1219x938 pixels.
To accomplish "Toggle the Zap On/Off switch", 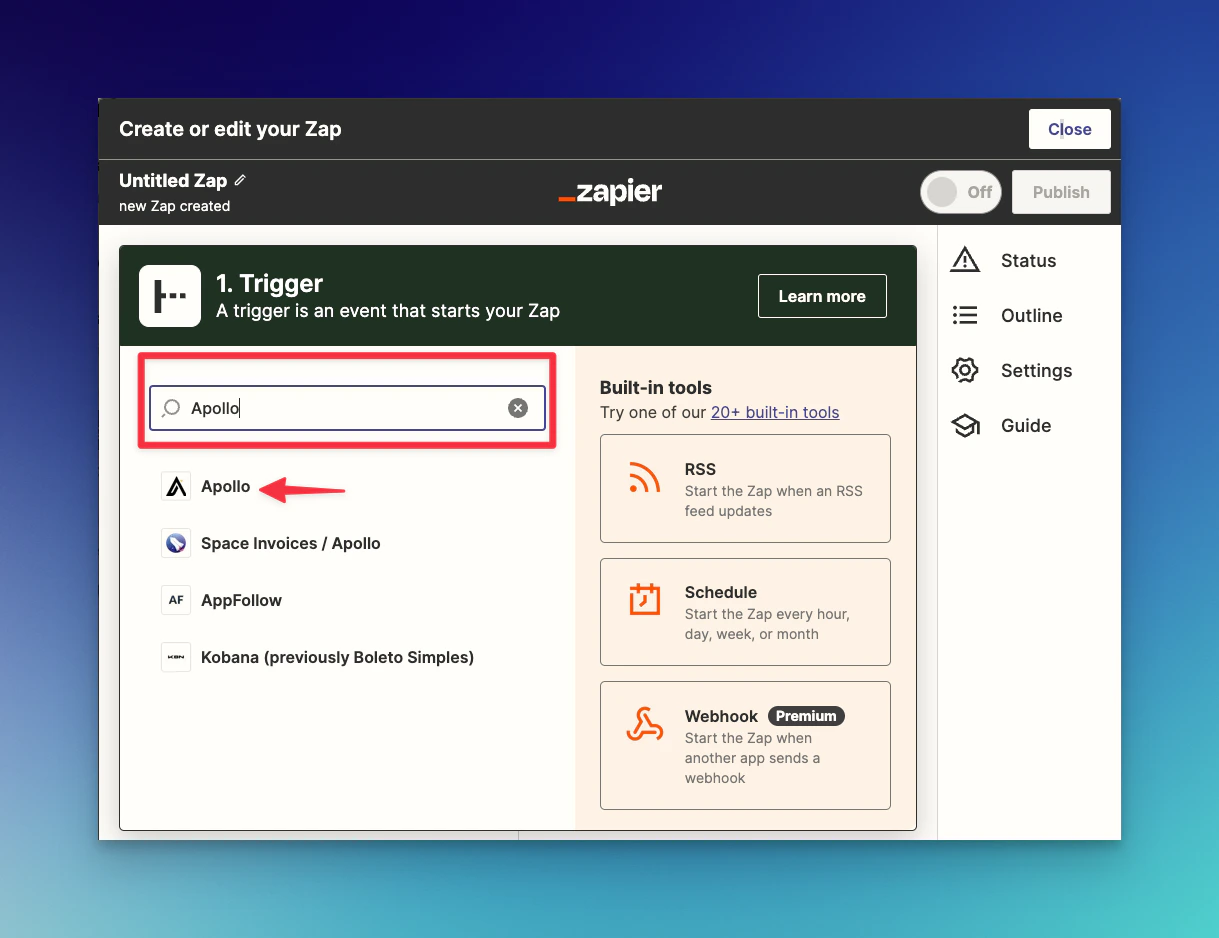I will [x=961, y=192].
